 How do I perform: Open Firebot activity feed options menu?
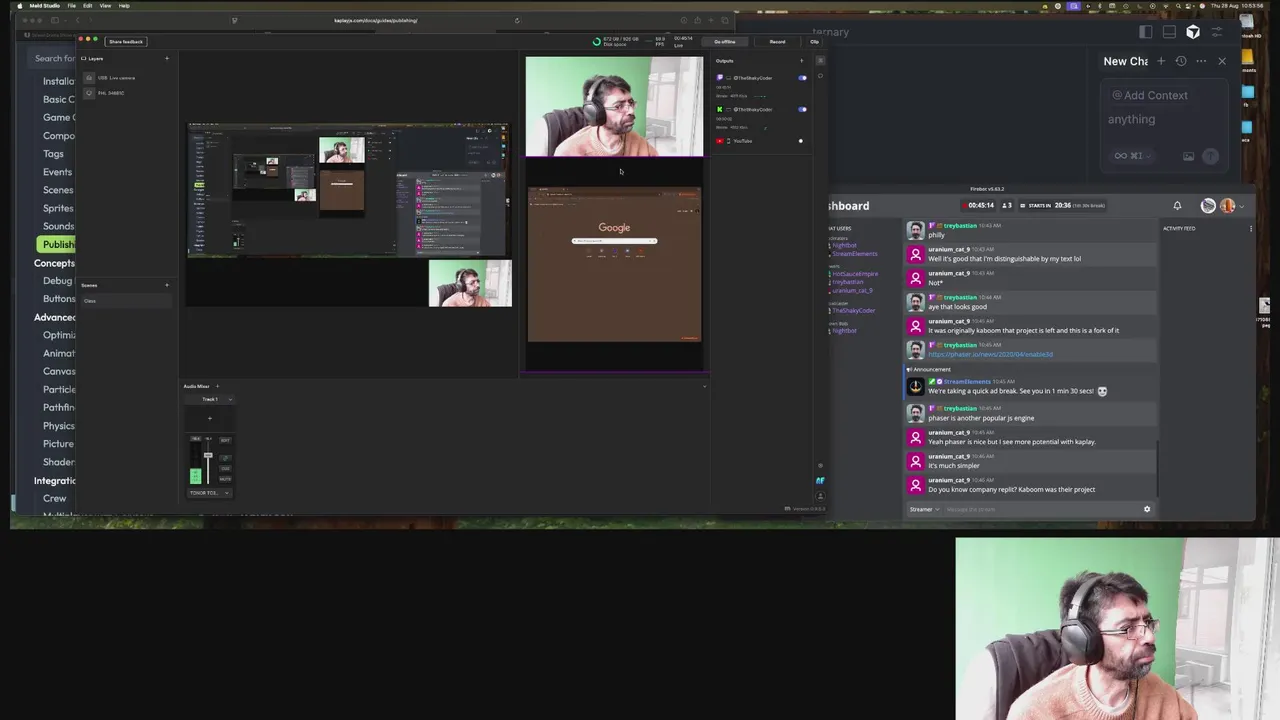coord(1250,228)
